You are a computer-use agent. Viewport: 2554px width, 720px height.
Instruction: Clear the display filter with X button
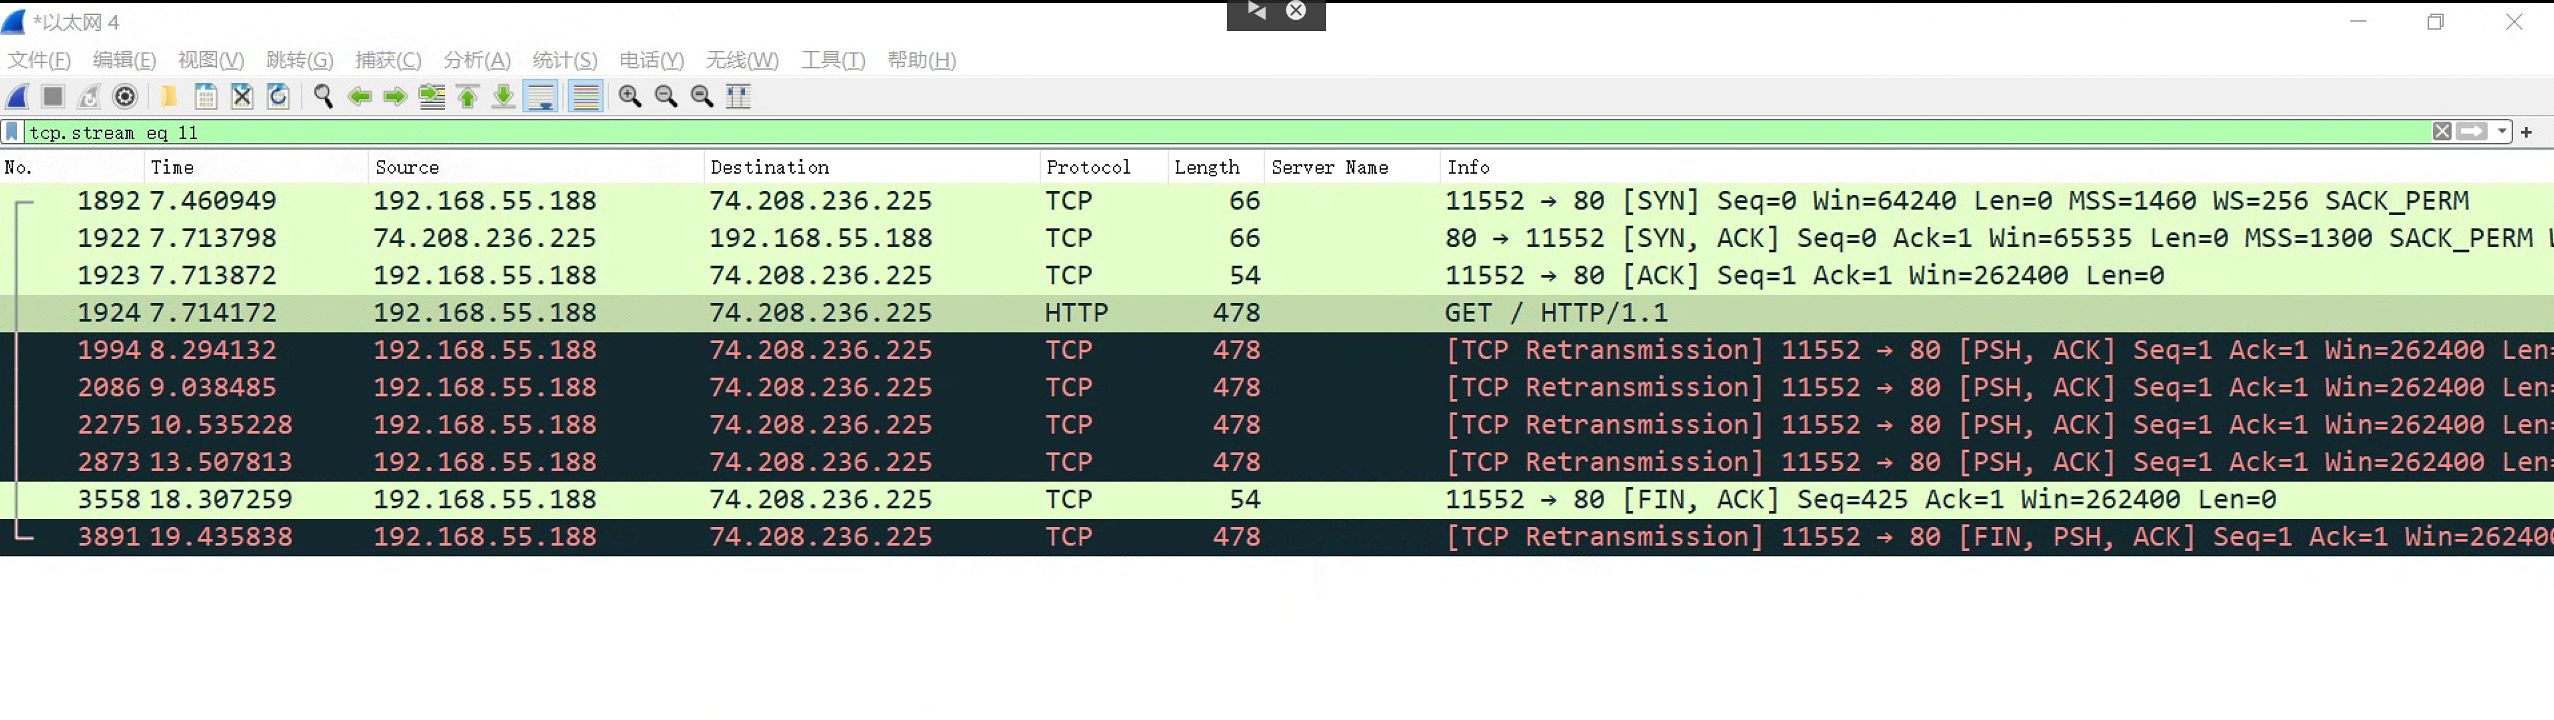pyautogui.click(x=2442, y=132)
